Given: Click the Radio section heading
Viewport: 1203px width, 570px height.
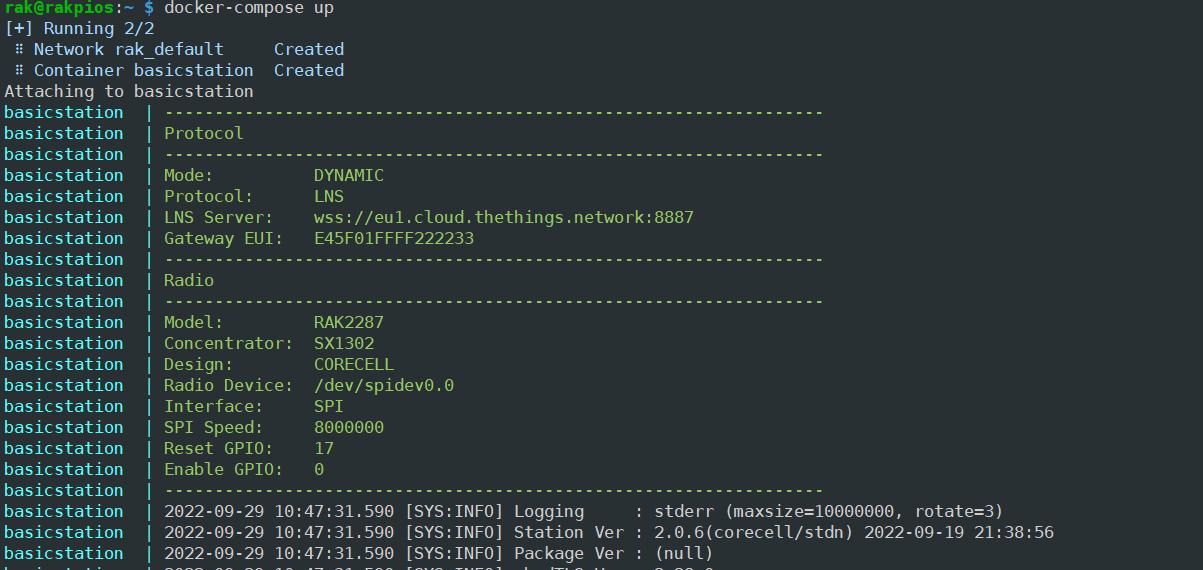Looking at the screenshot, I should (189, 280).
